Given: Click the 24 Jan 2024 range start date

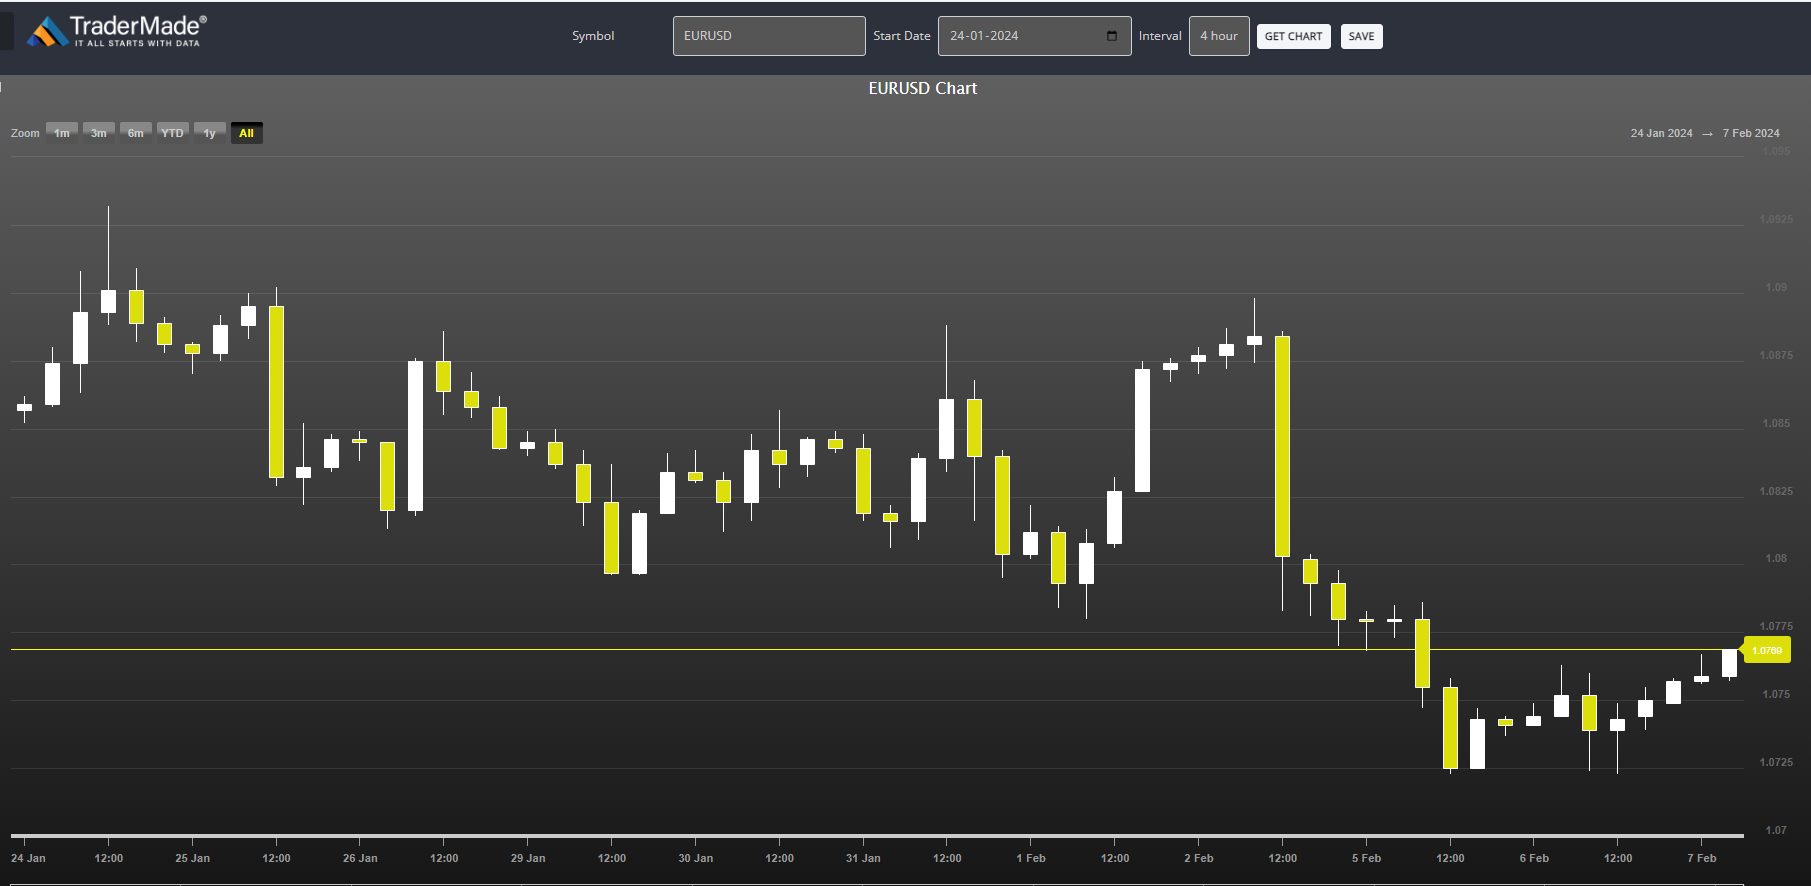Looking at the screenshot, I should pos(1661,133).
